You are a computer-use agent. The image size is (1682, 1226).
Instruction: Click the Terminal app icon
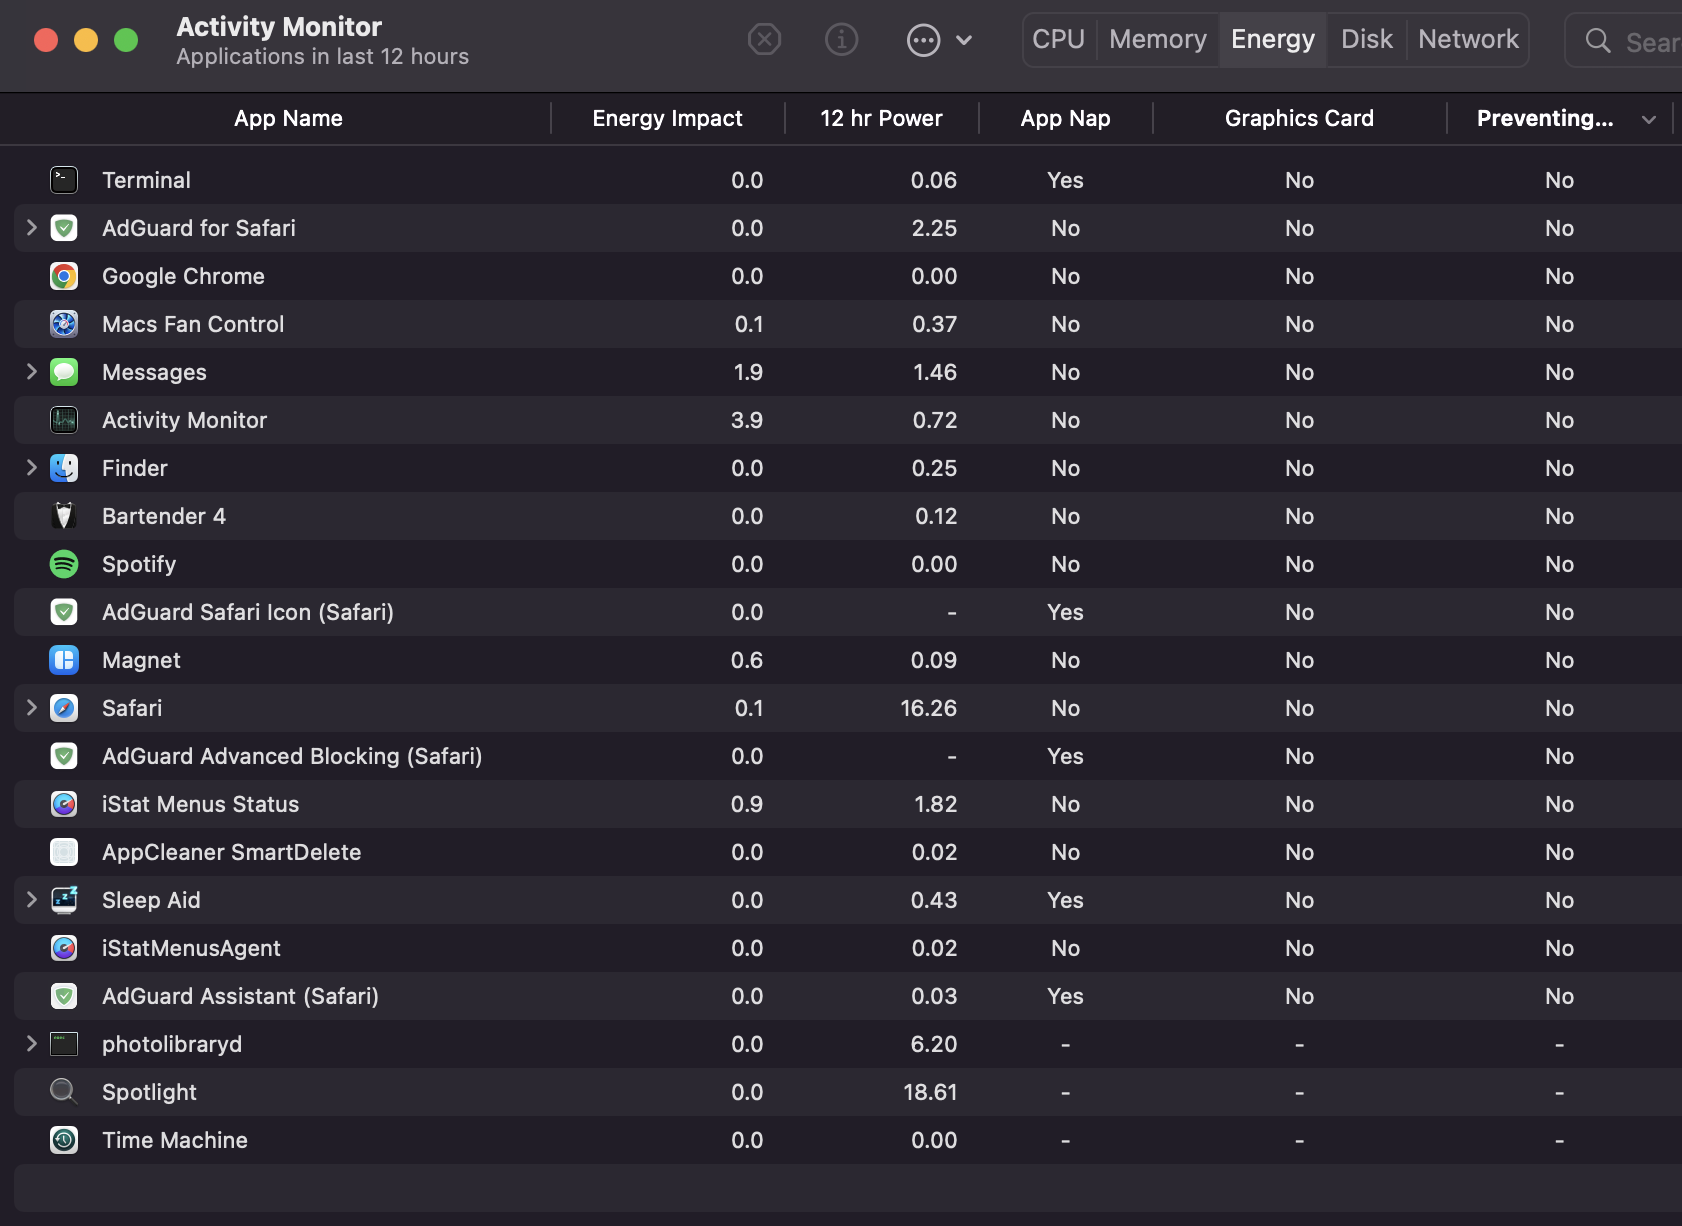64,180
